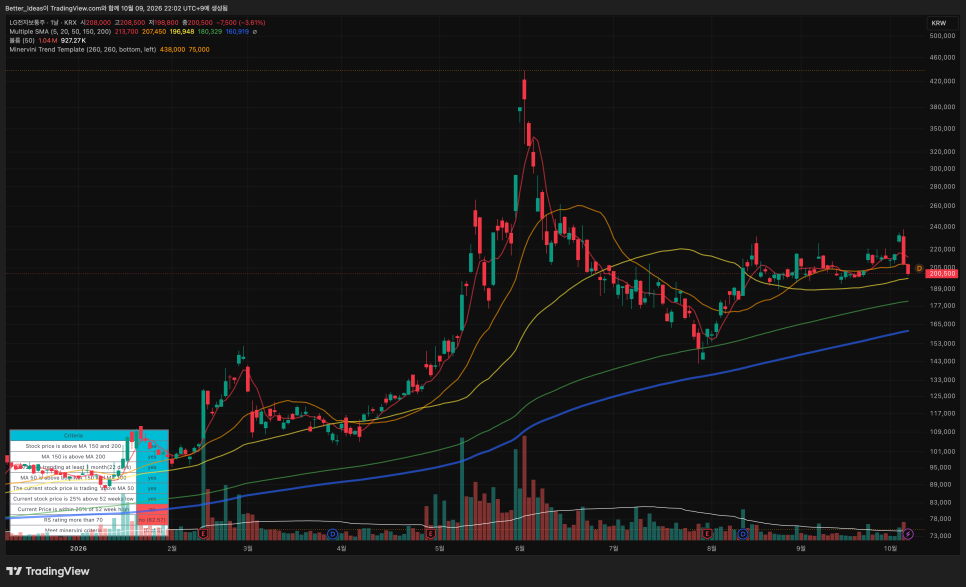The image size is (966, 587).
Task: Open the April dividend D marker
Action: [x=333, y=533]
